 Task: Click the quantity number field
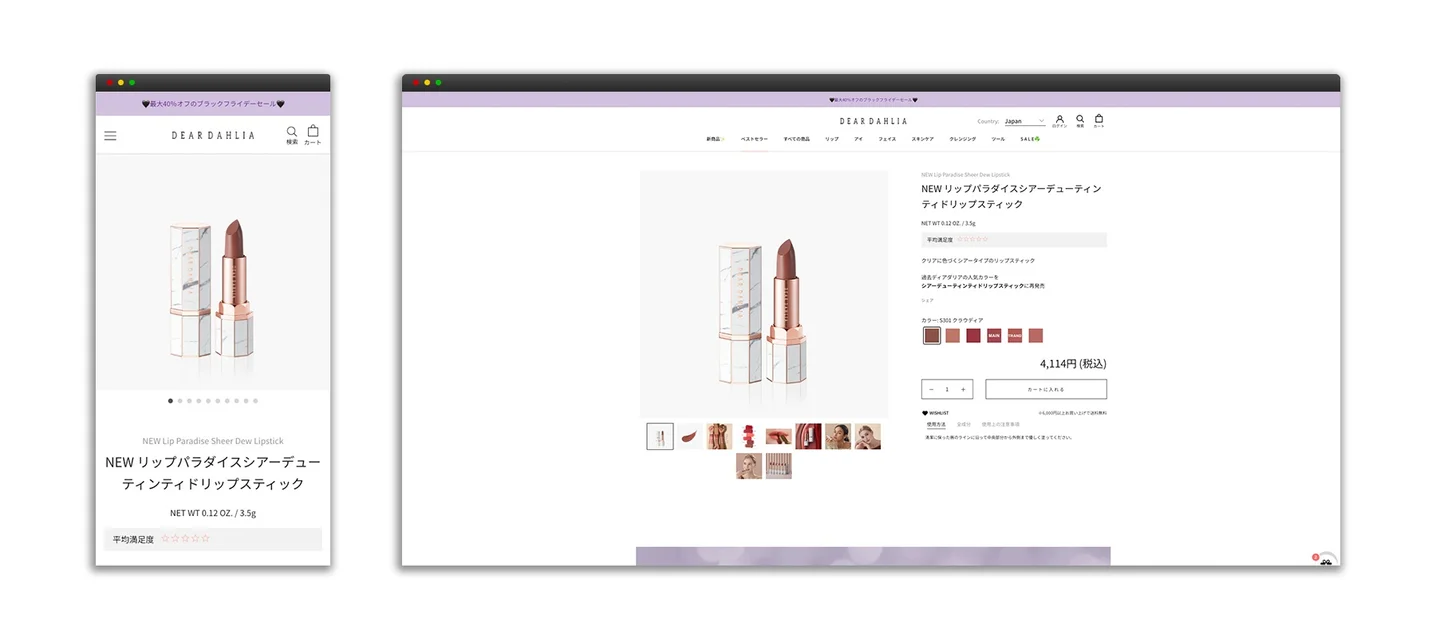tap(947, 389)
